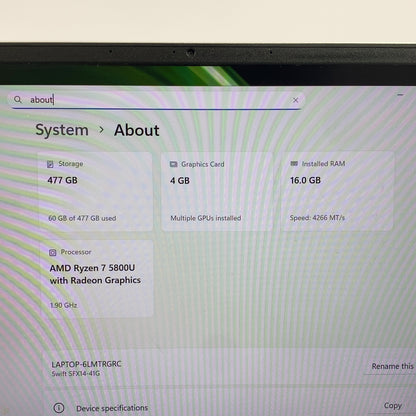Open the Storage card

(95, 192)
